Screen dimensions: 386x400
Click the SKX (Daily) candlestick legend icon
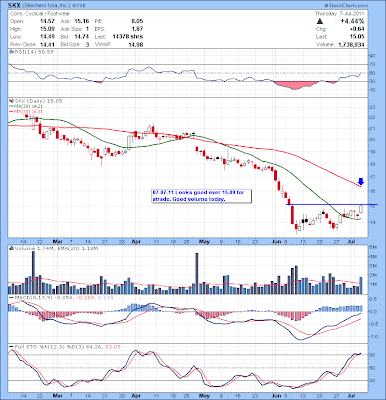(x=11, y=101)
